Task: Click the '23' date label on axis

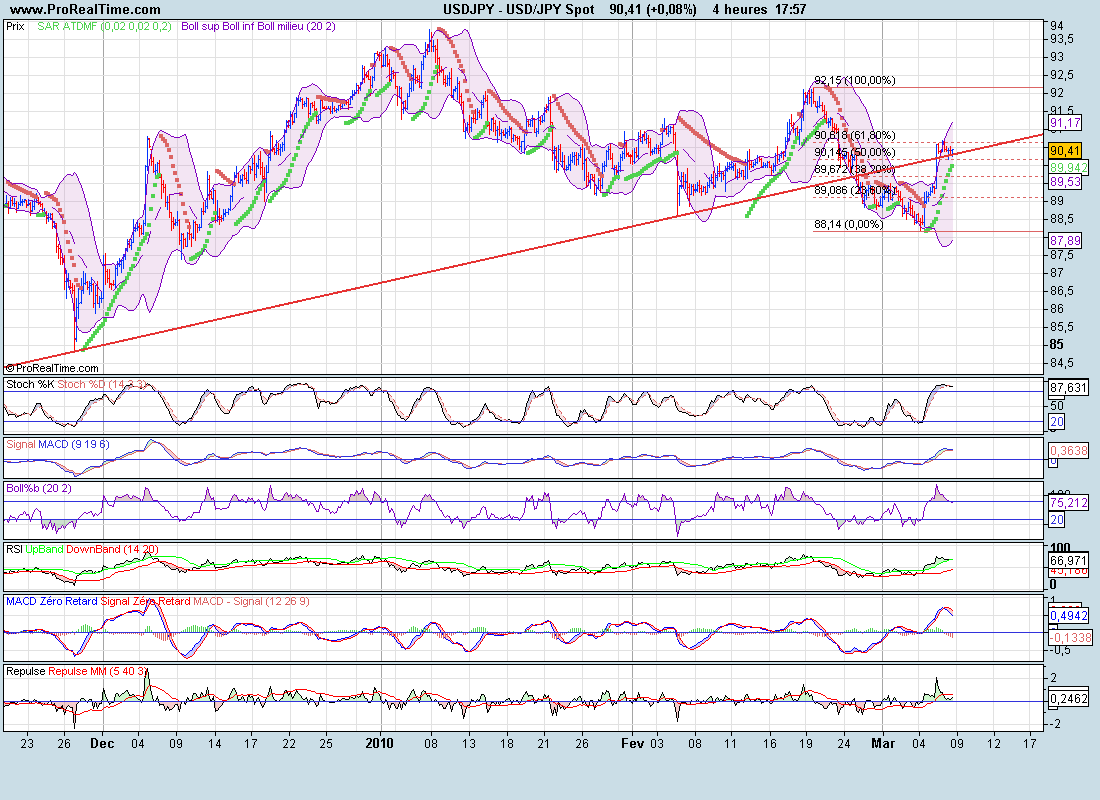Action: (27, 743)
